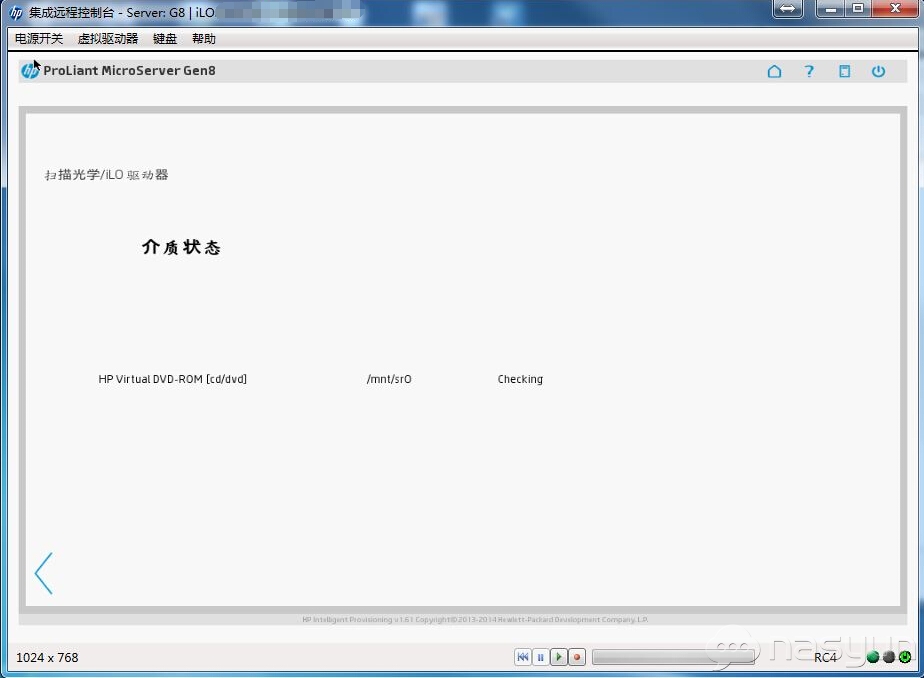Pause the console capture playback
This screenshot has width=924, height=678.
(x=540, y=657)
